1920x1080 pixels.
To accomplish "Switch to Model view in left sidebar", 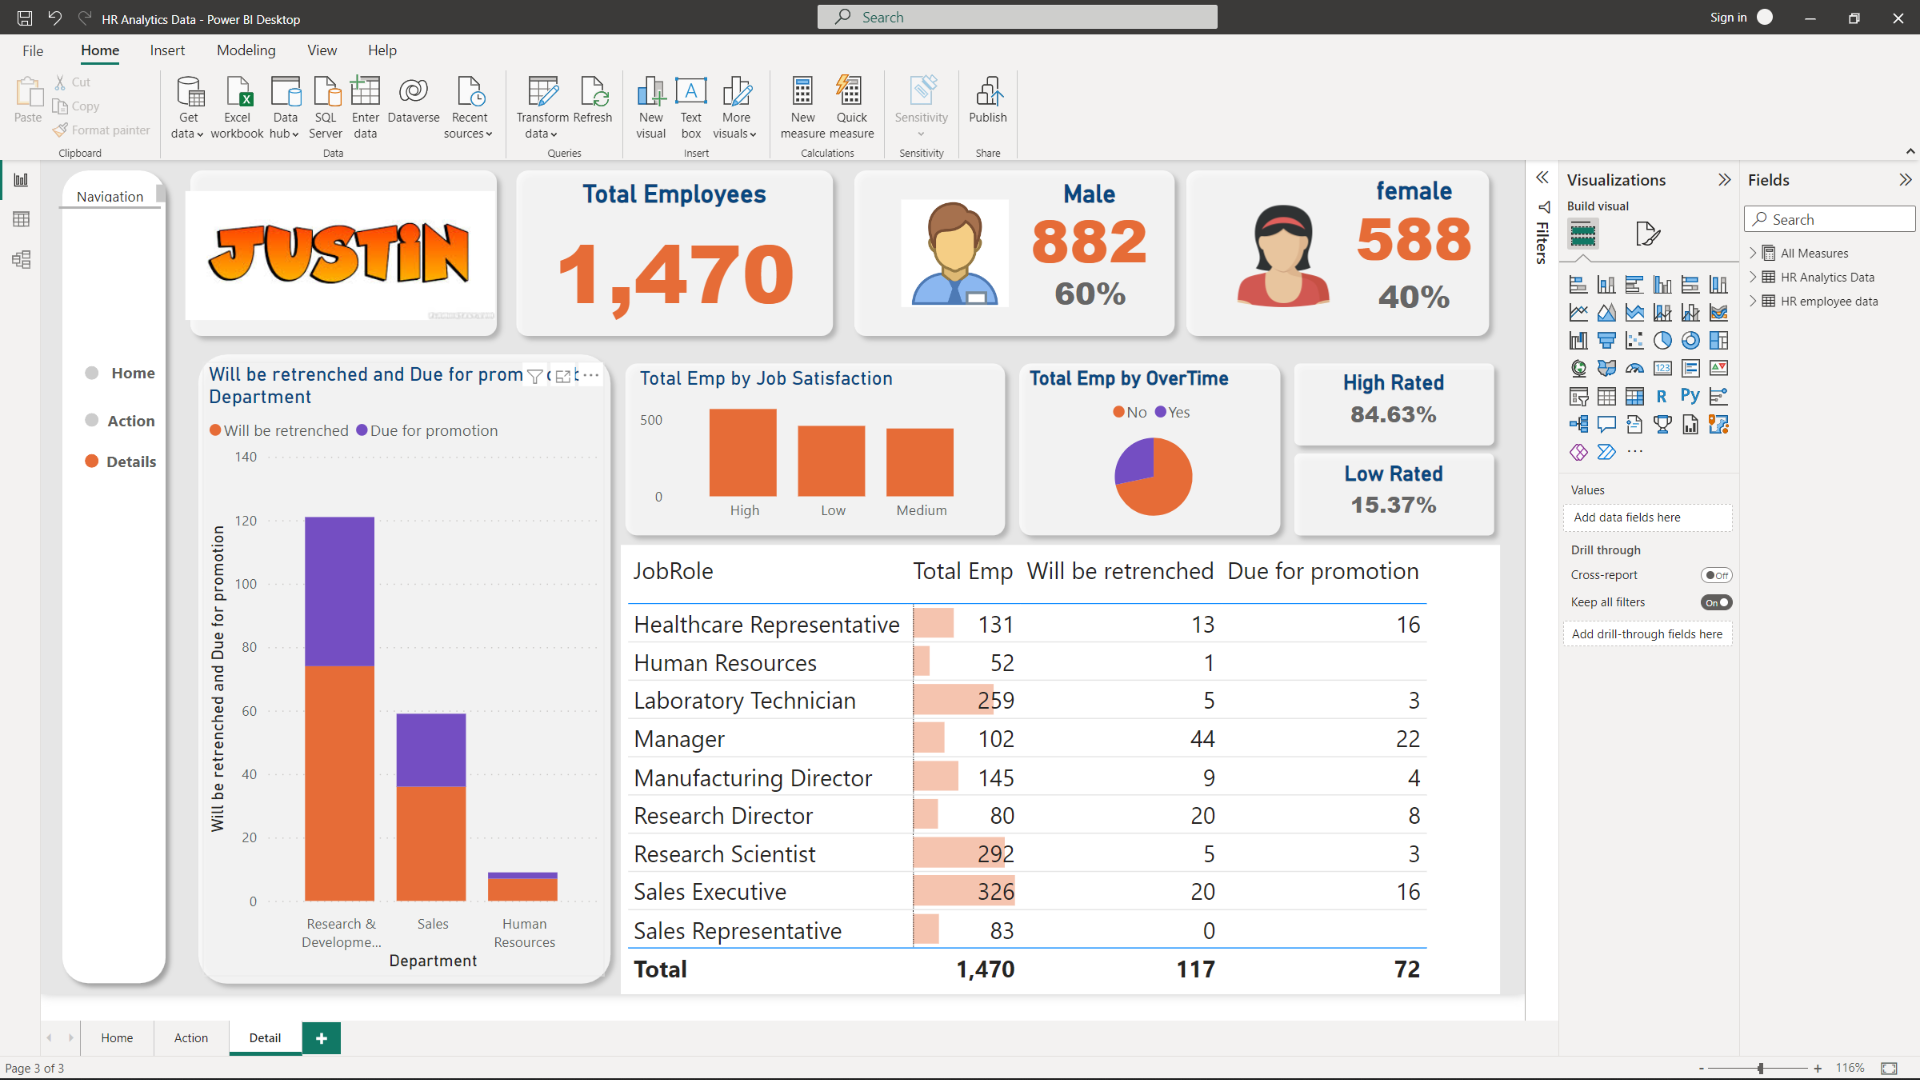I will 21,260.
